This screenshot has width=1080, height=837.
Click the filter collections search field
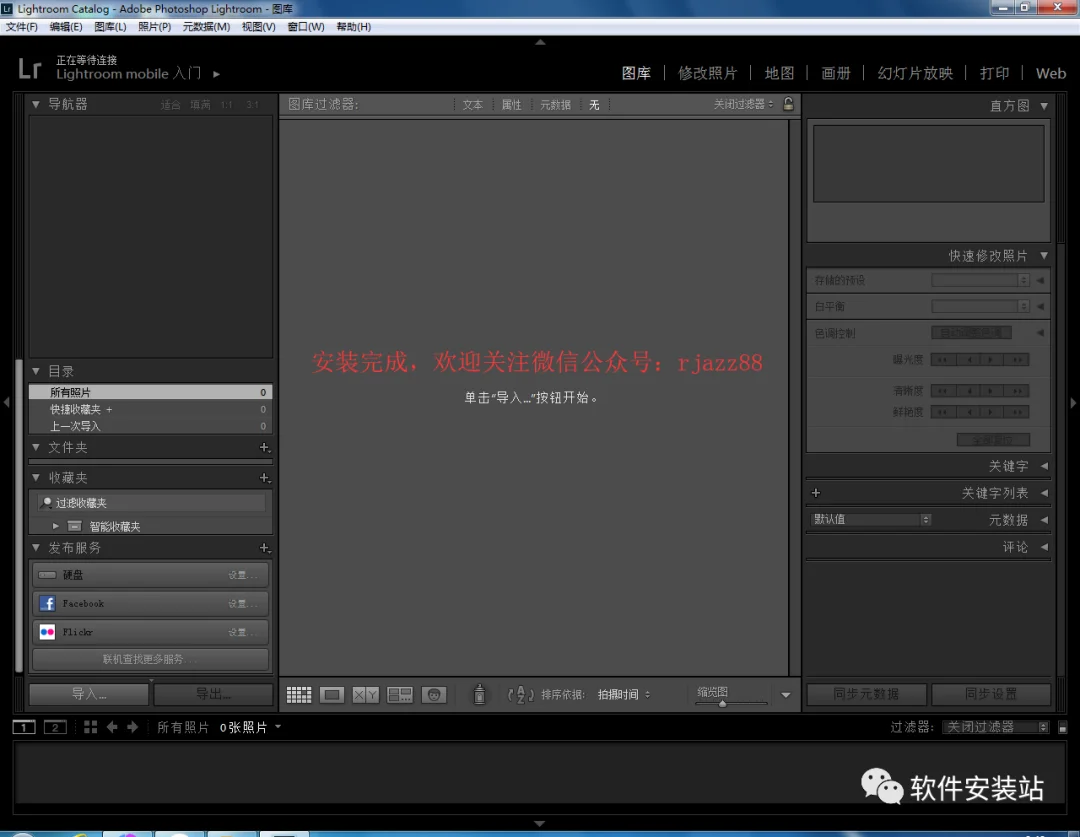point(151,503)
